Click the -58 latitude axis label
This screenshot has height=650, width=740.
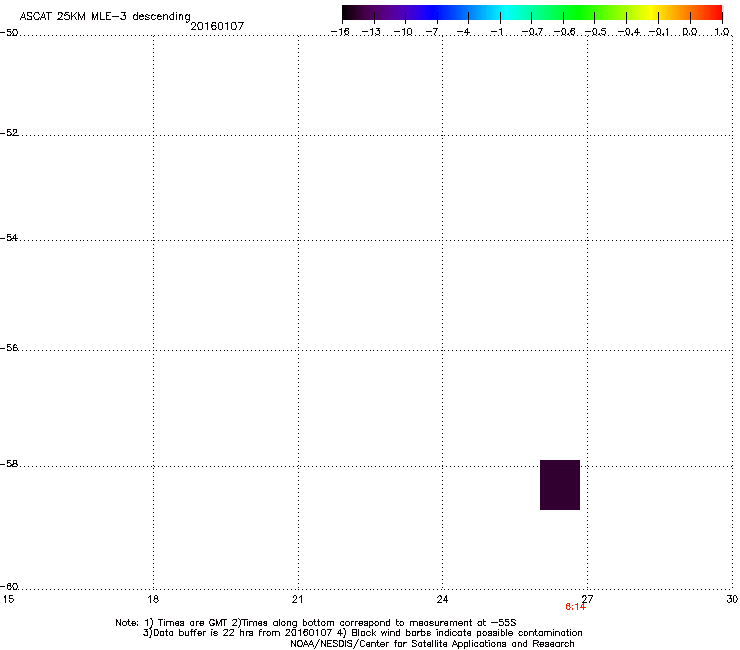coord(9,464)
